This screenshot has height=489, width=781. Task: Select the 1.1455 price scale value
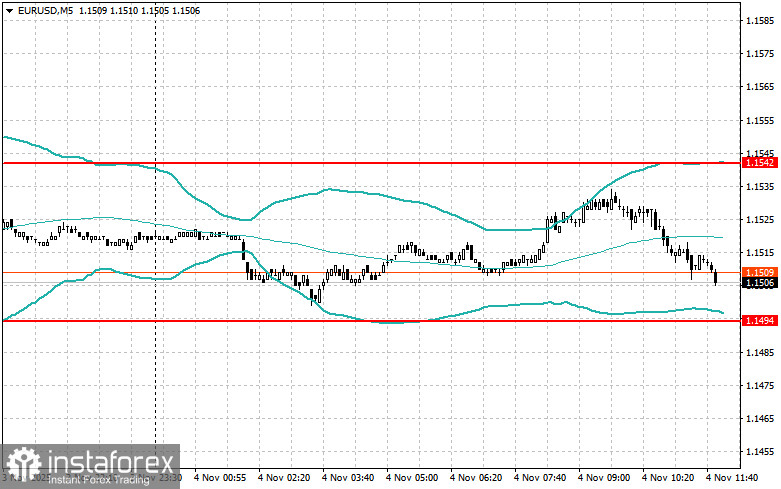760,452
